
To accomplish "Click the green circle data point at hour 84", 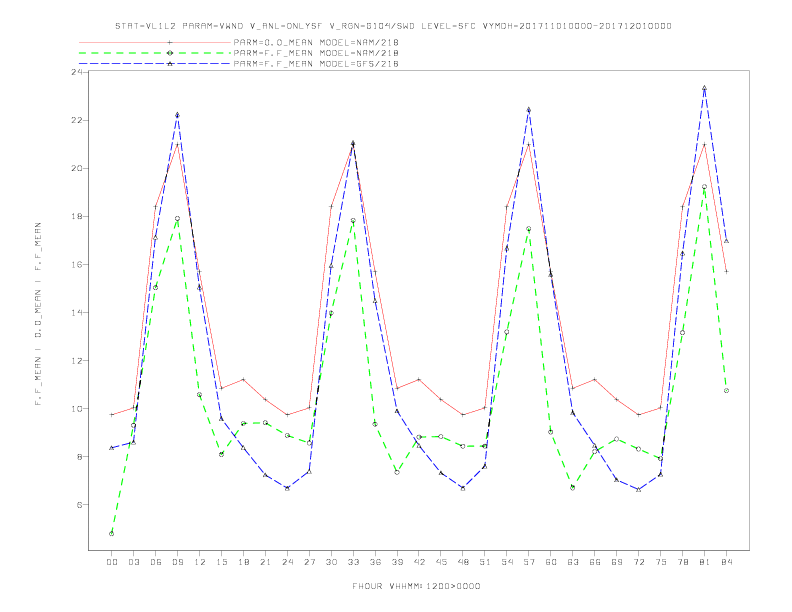I will (x=726, y=390).
